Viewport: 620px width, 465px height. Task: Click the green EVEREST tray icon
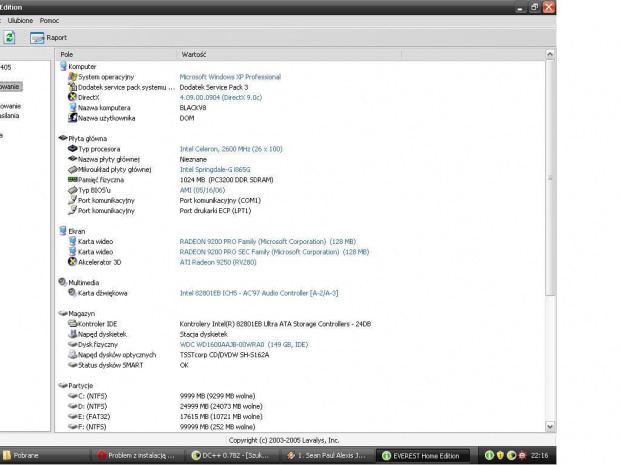489,456
